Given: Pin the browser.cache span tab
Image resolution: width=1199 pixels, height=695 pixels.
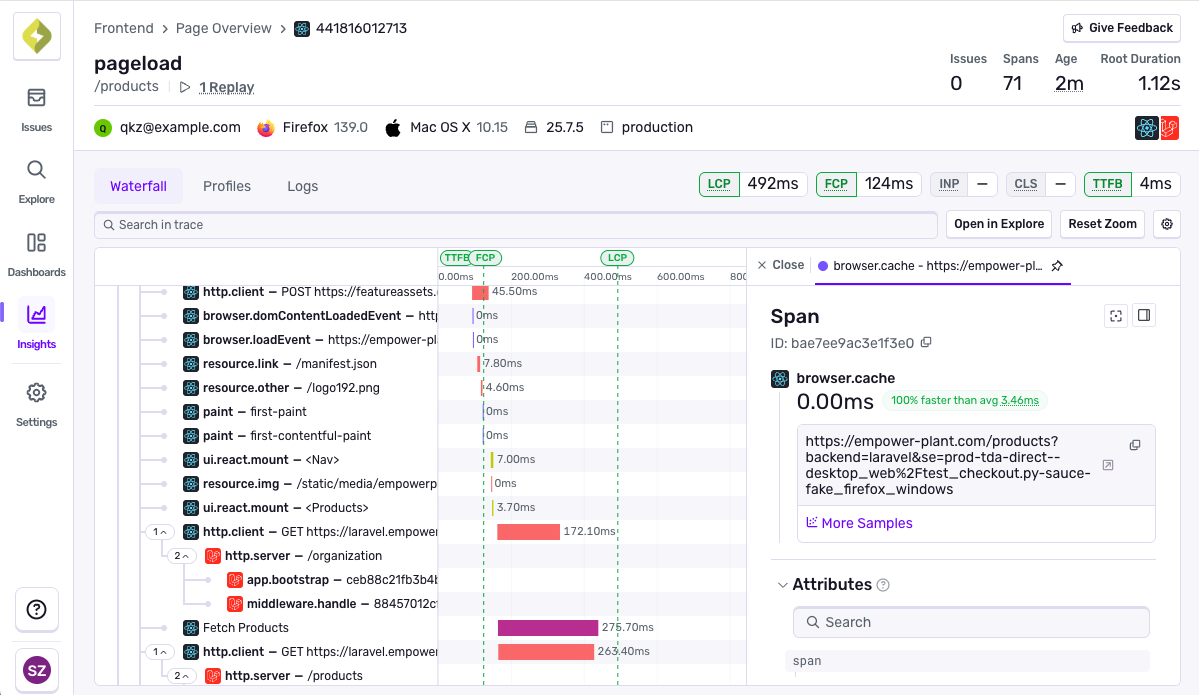Looking at the screenshot, I should click(x=1057, y=265).
